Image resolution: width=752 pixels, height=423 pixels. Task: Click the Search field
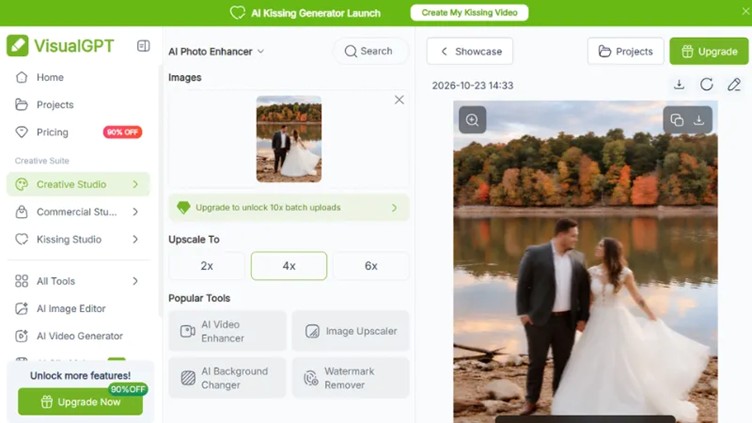(370, 51)
